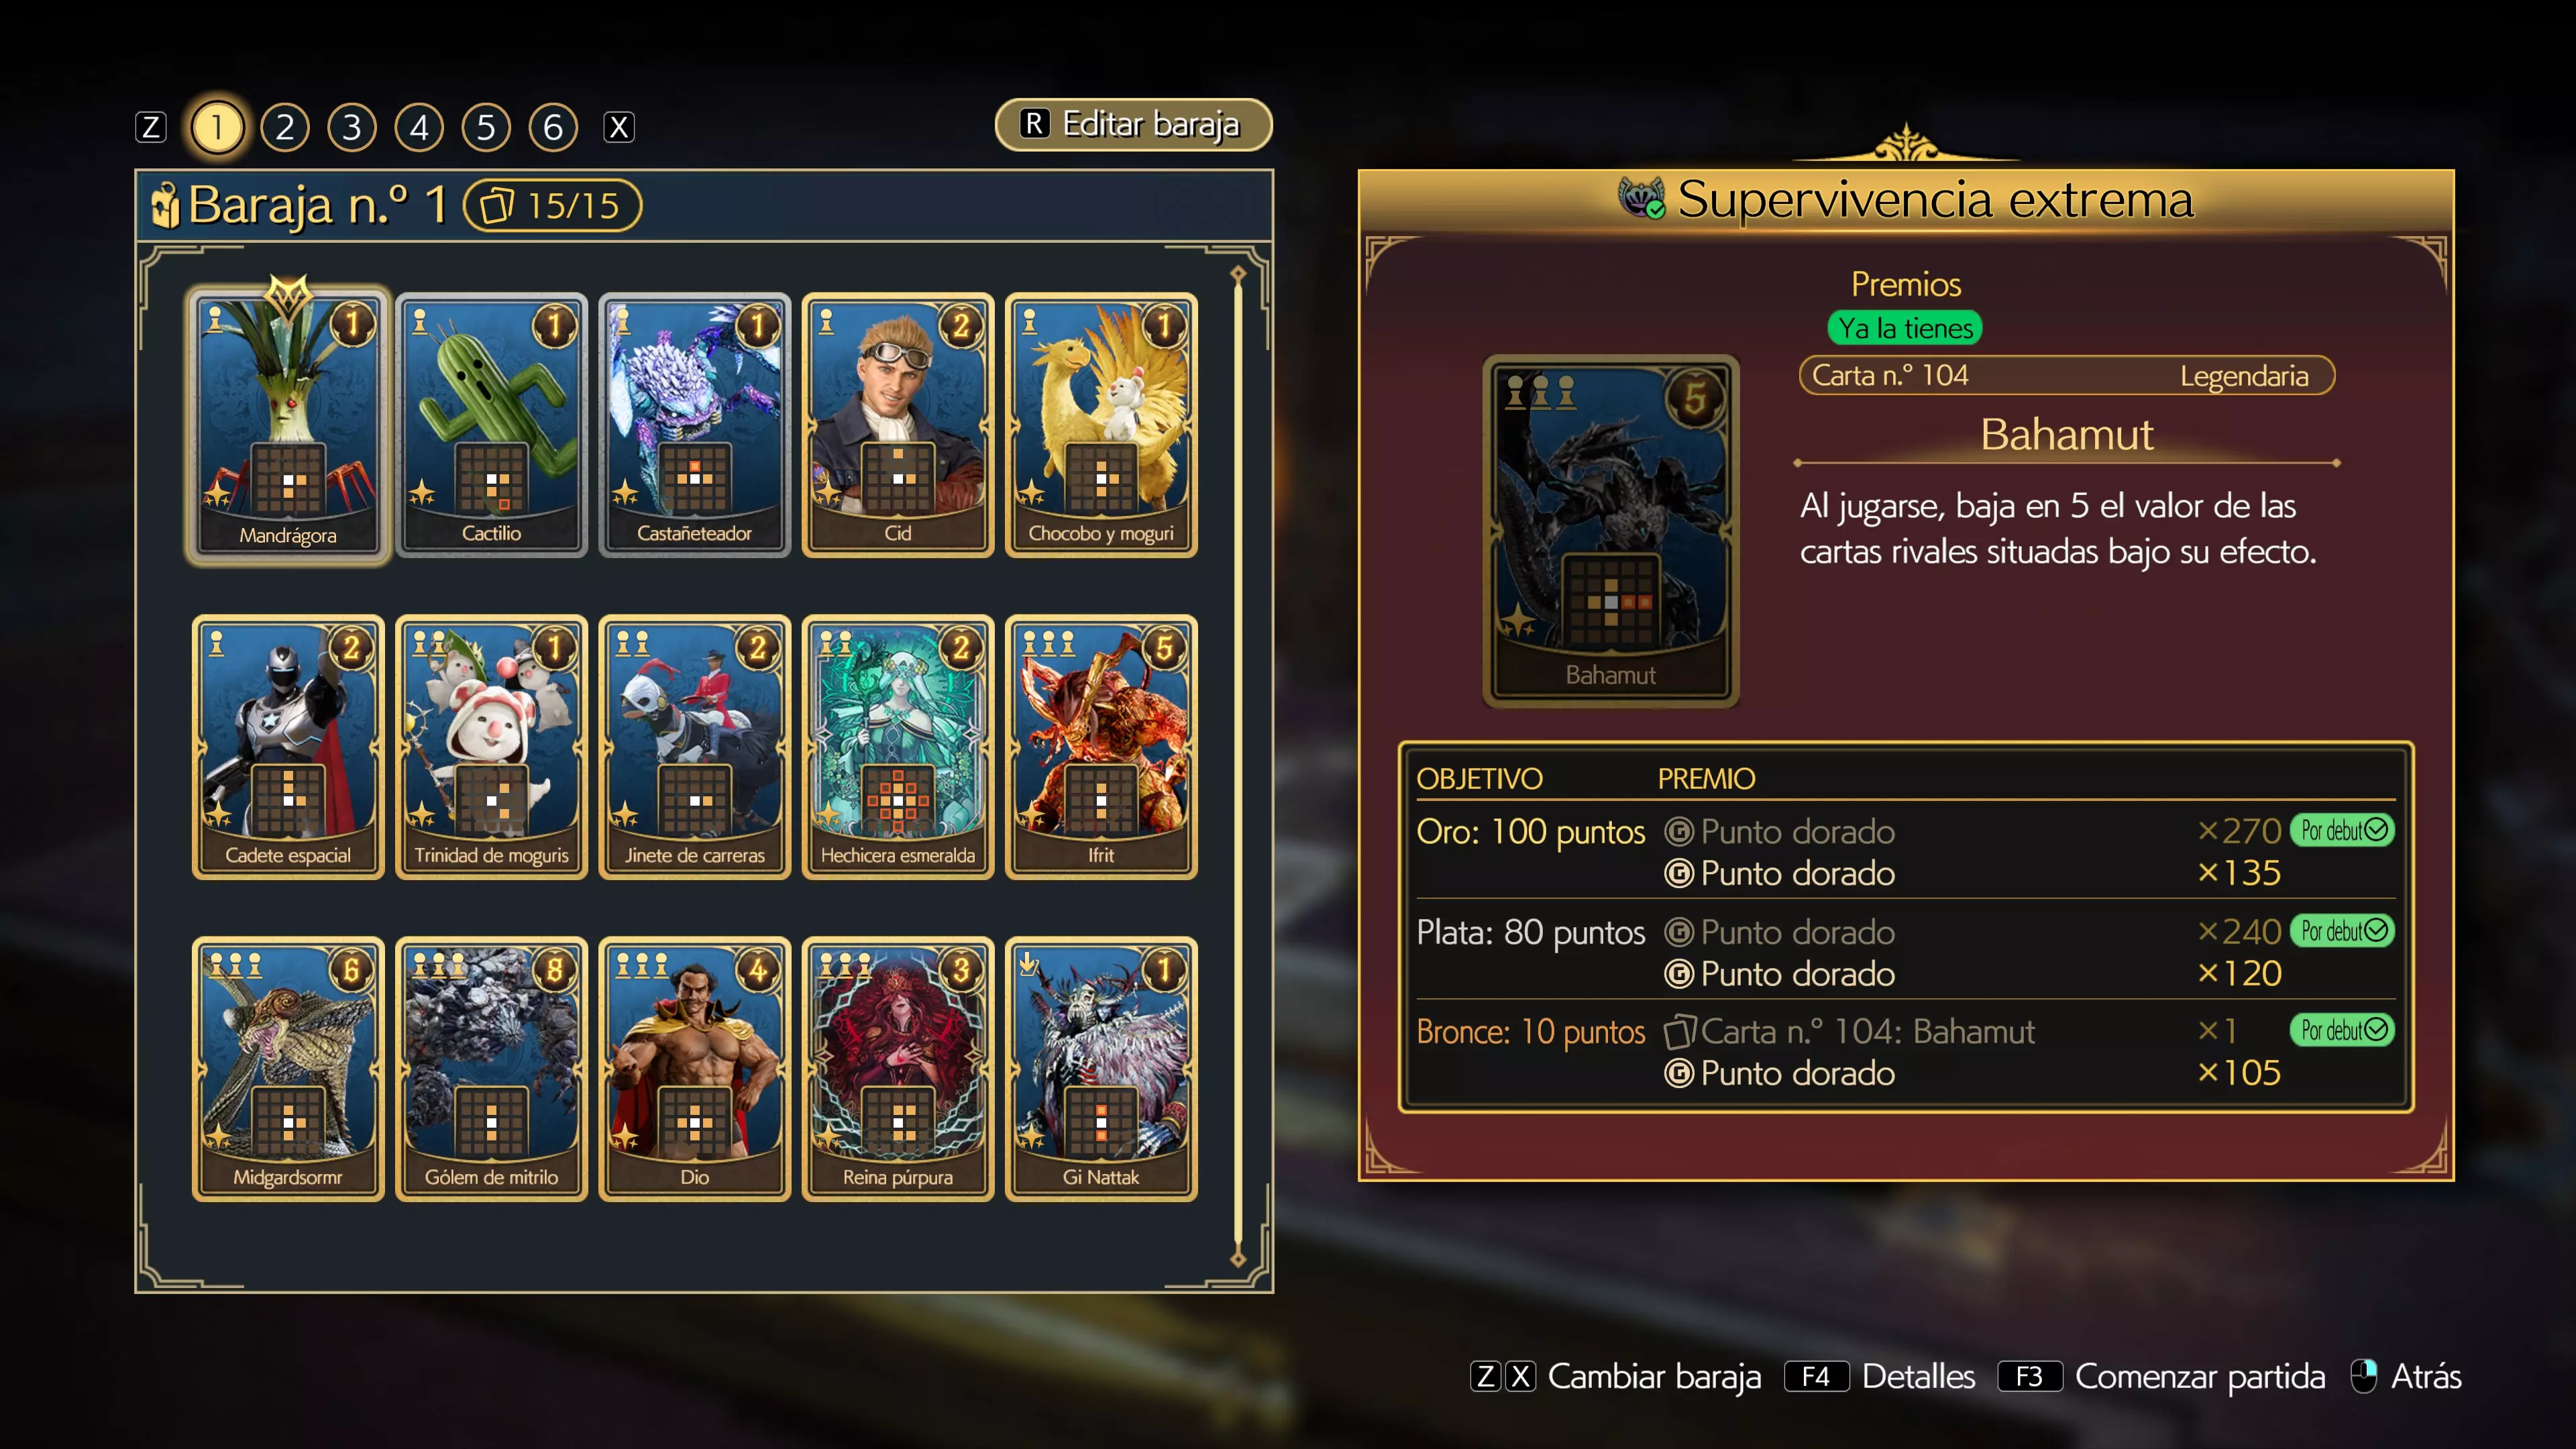Choose the Ifrit card

coord(1101,747)
